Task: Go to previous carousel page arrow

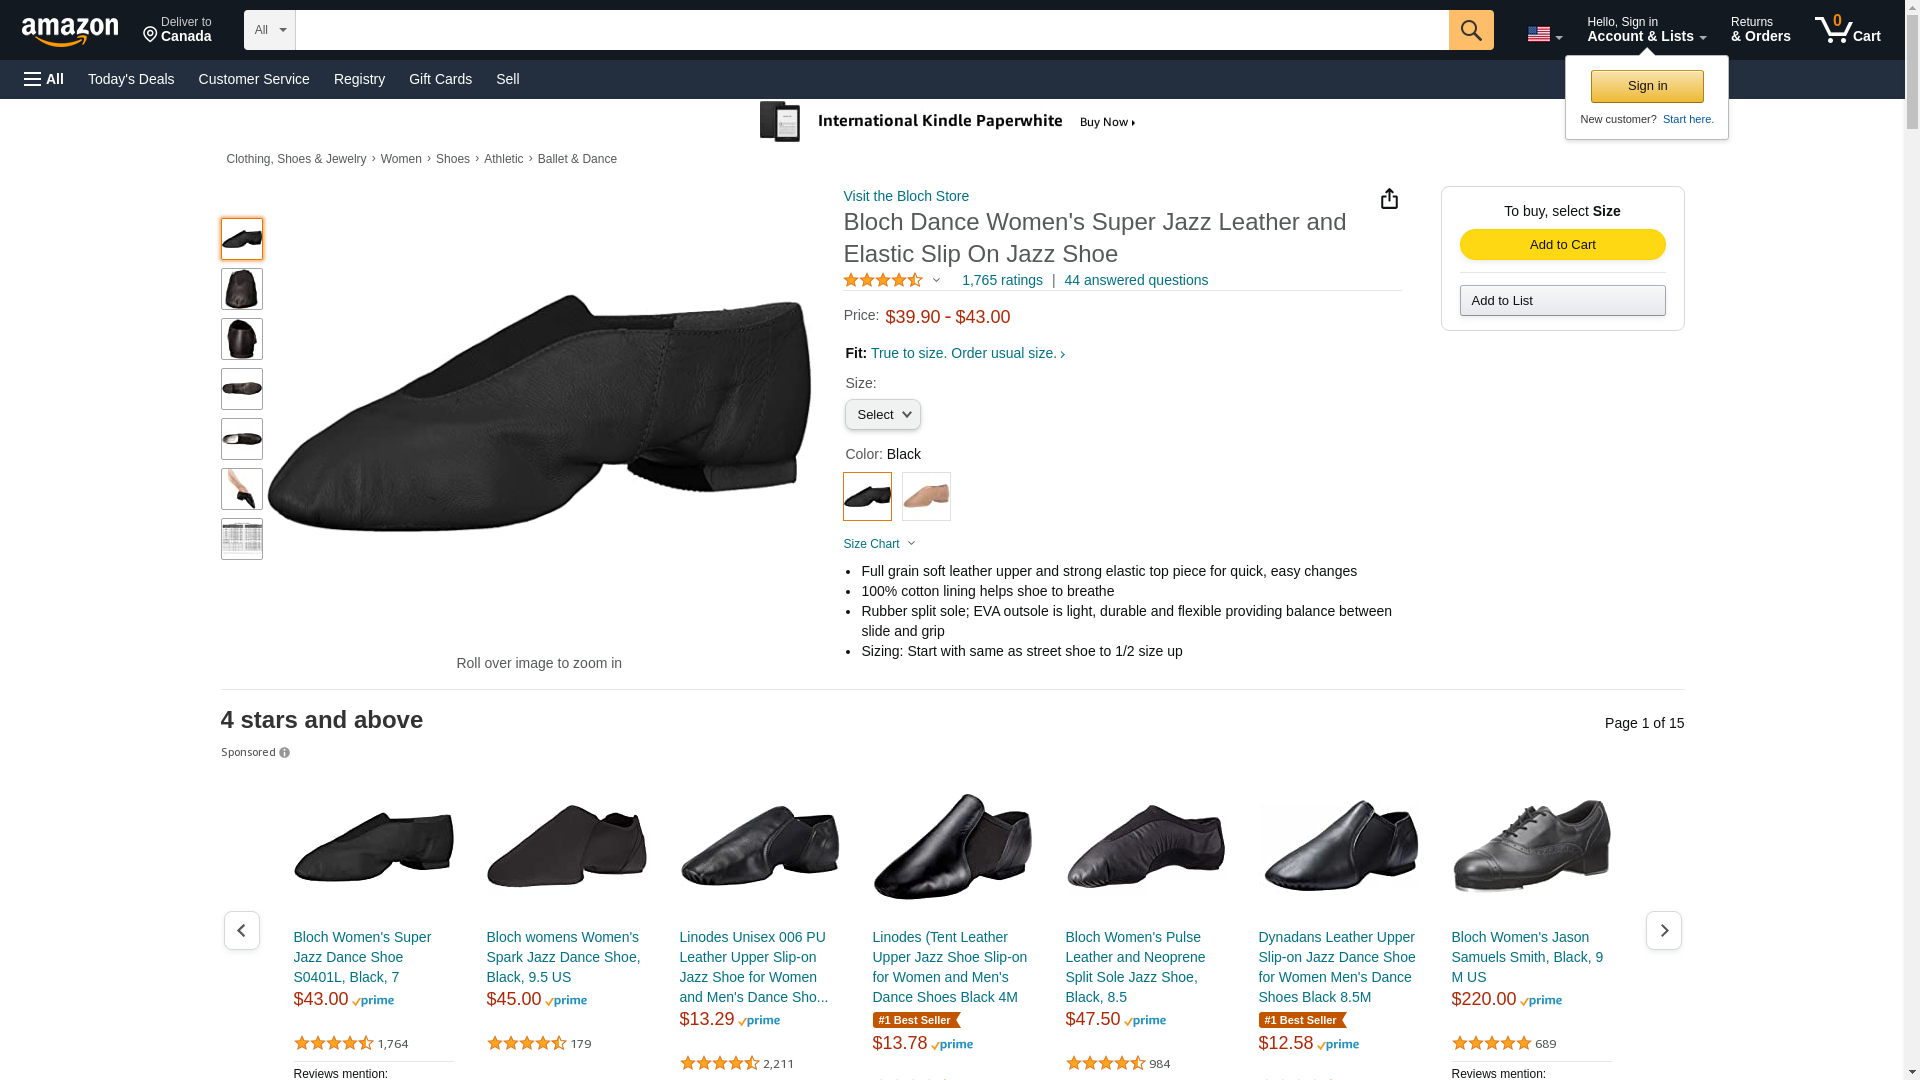Action: click(242, 931)
